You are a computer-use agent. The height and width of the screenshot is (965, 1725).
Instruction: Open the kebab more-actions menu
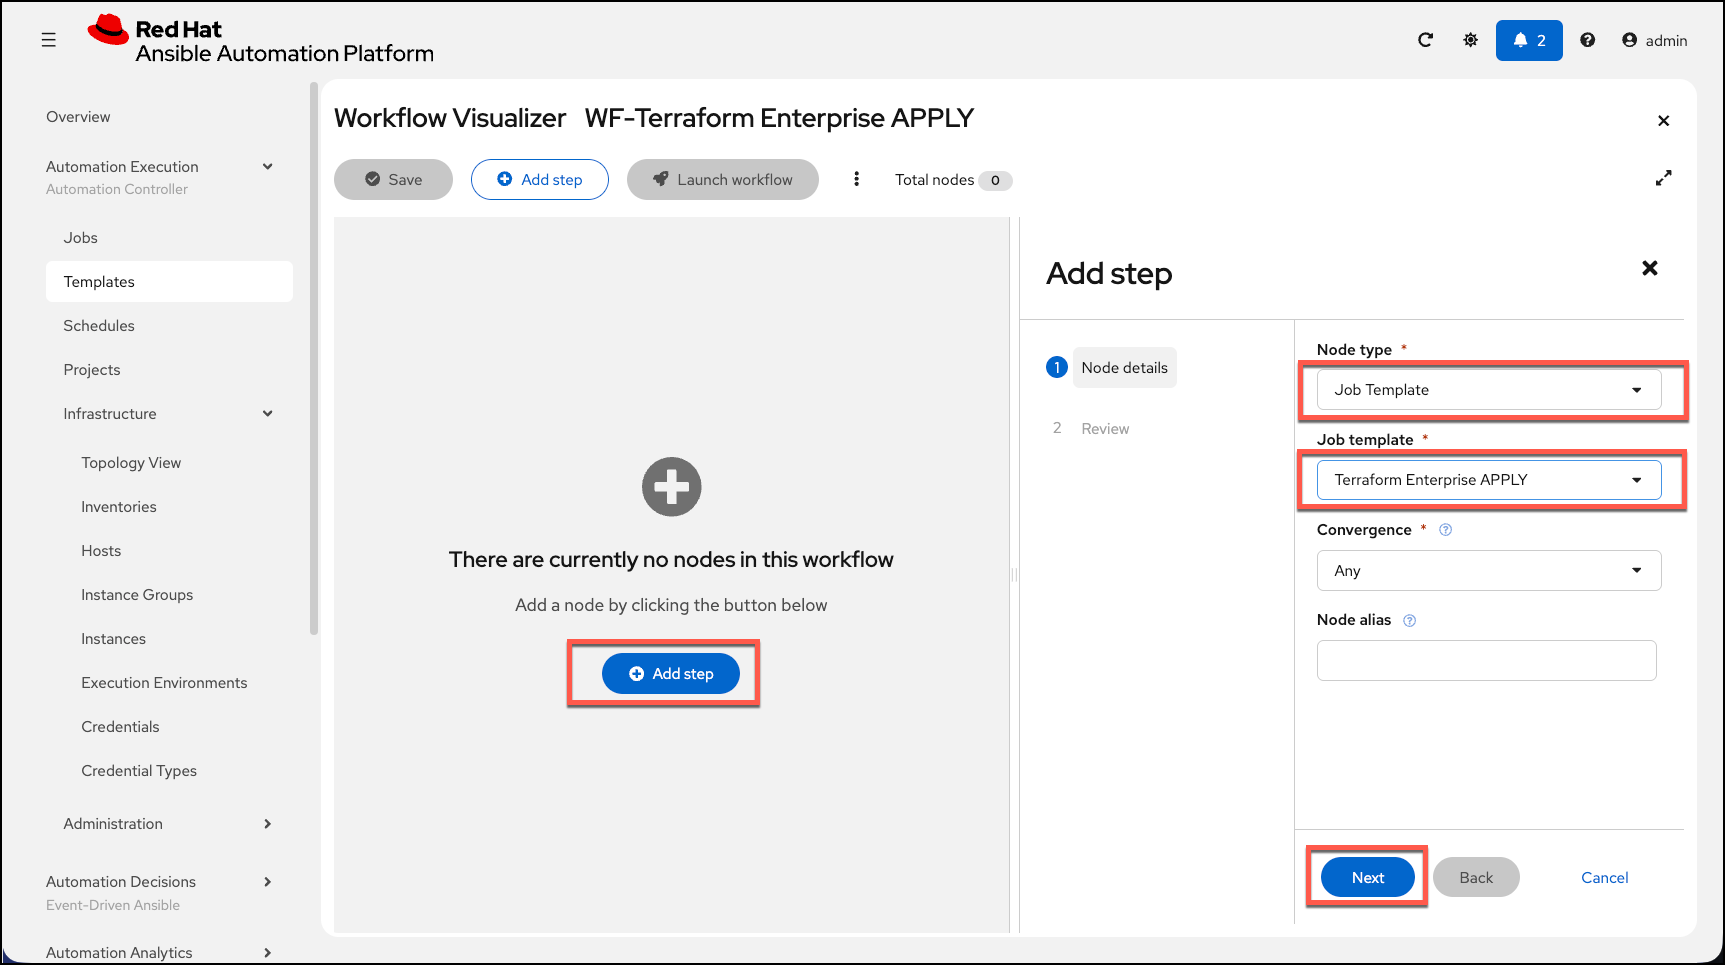[856, 179]
